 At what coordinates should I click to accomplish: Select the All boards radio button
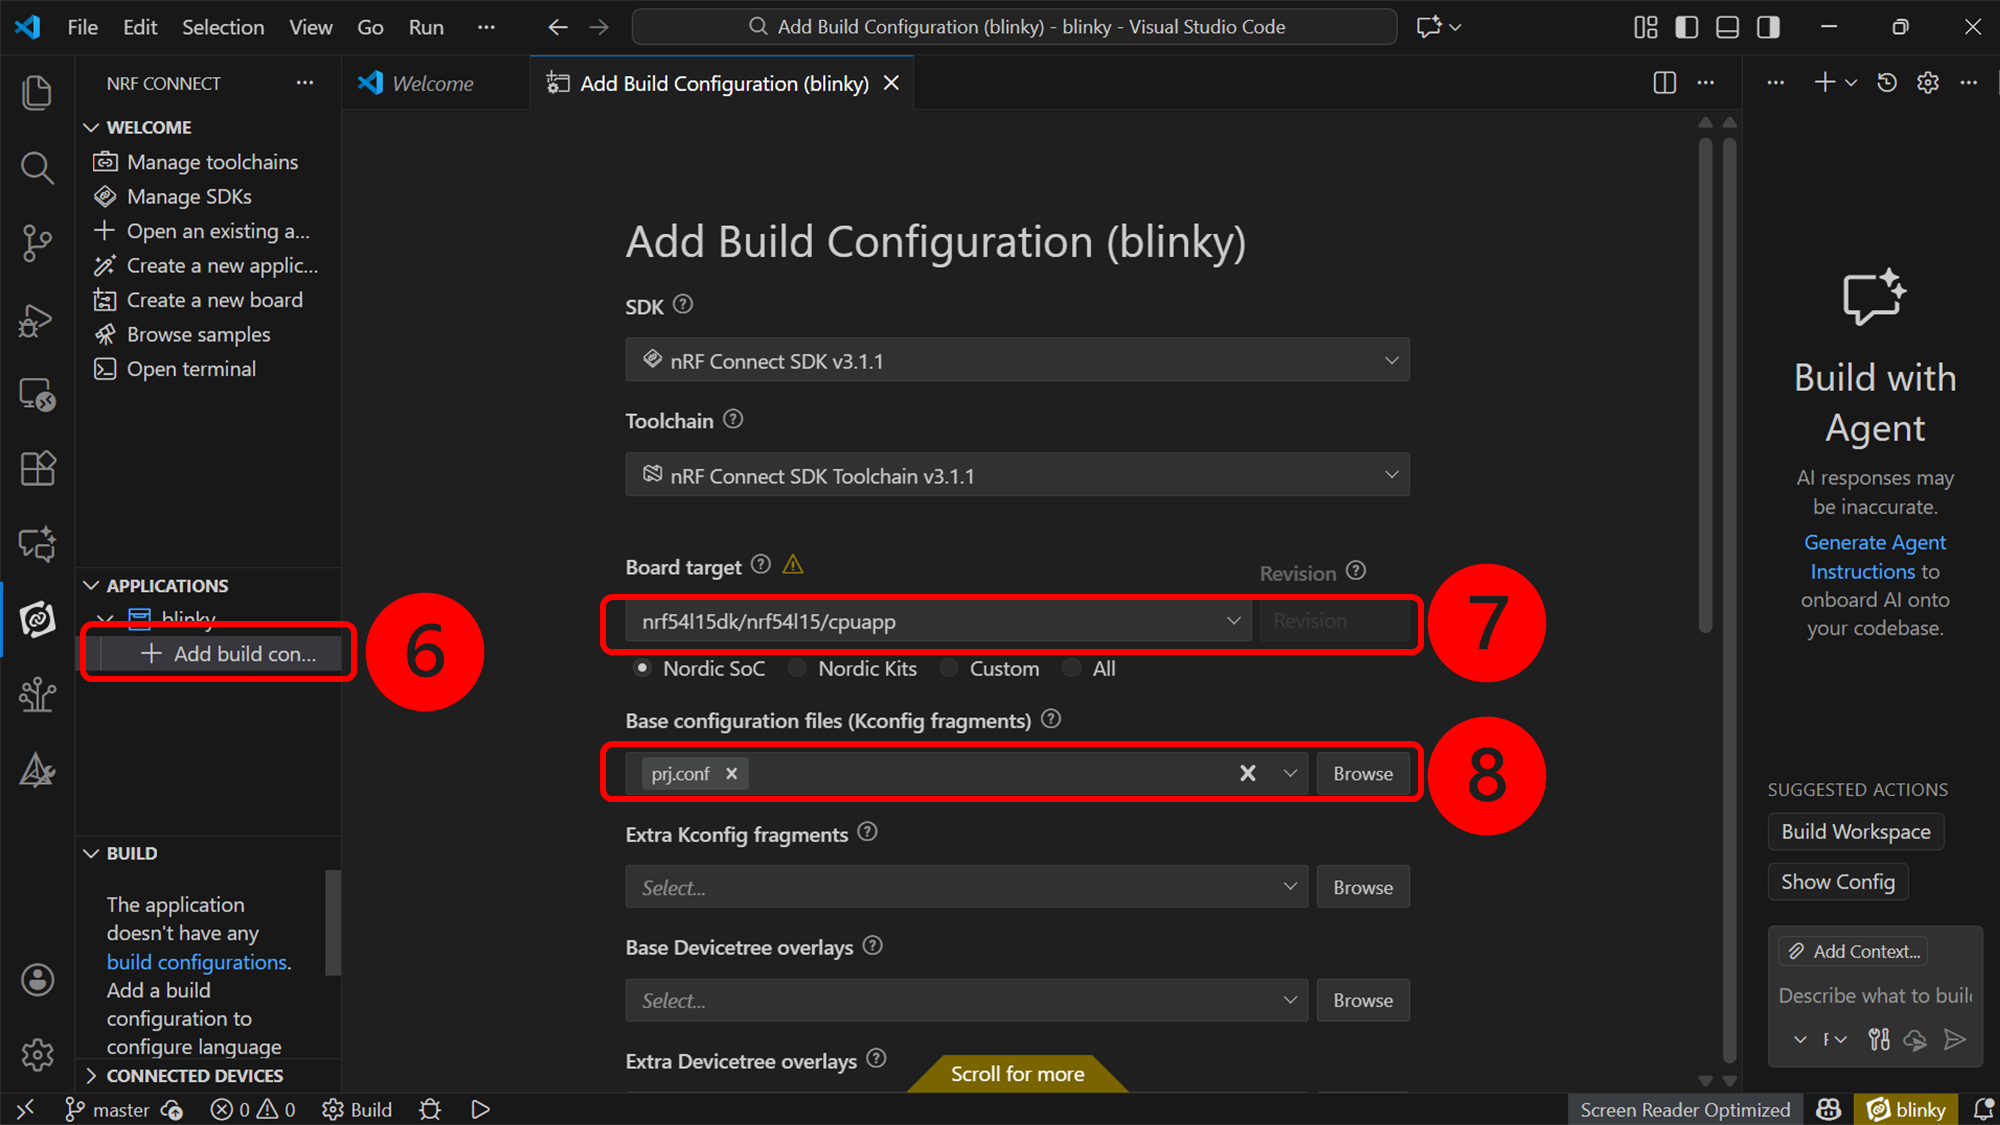[x=1072, y=668]
